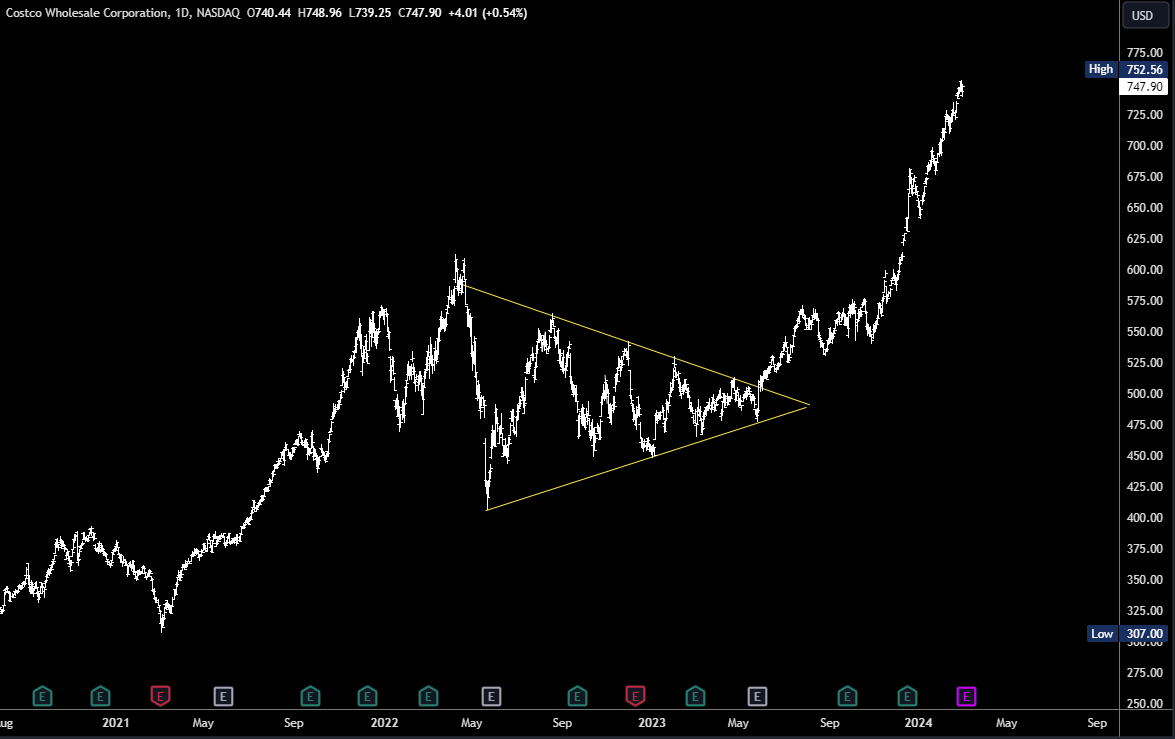1175x739 pixels.
Task: Select the current price 747.90 label
Action: (x=1143, y=86)
